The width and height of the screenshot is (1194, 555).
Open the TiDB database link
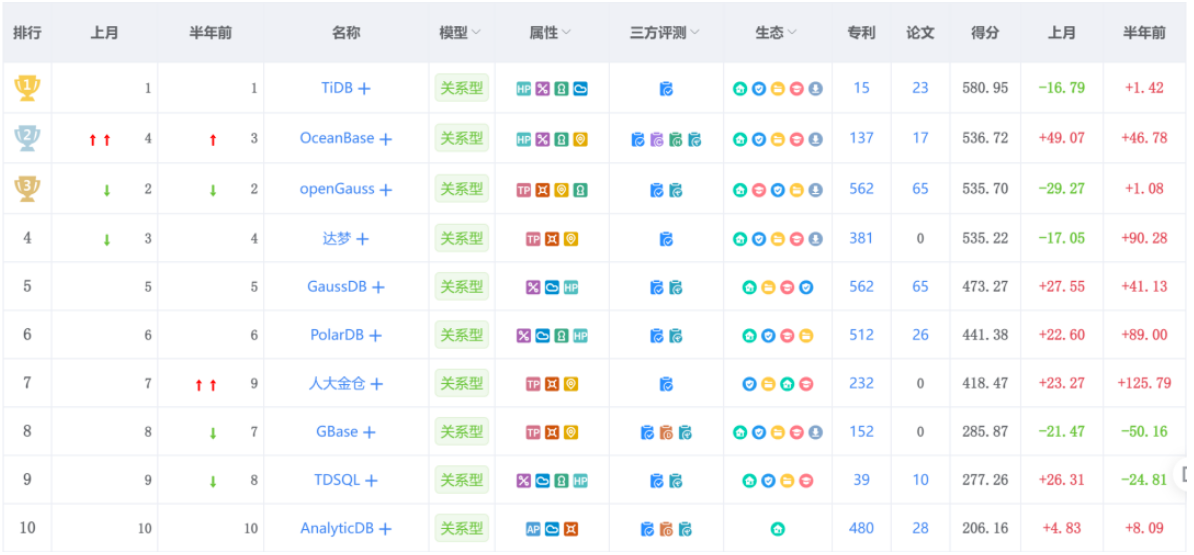337,88
